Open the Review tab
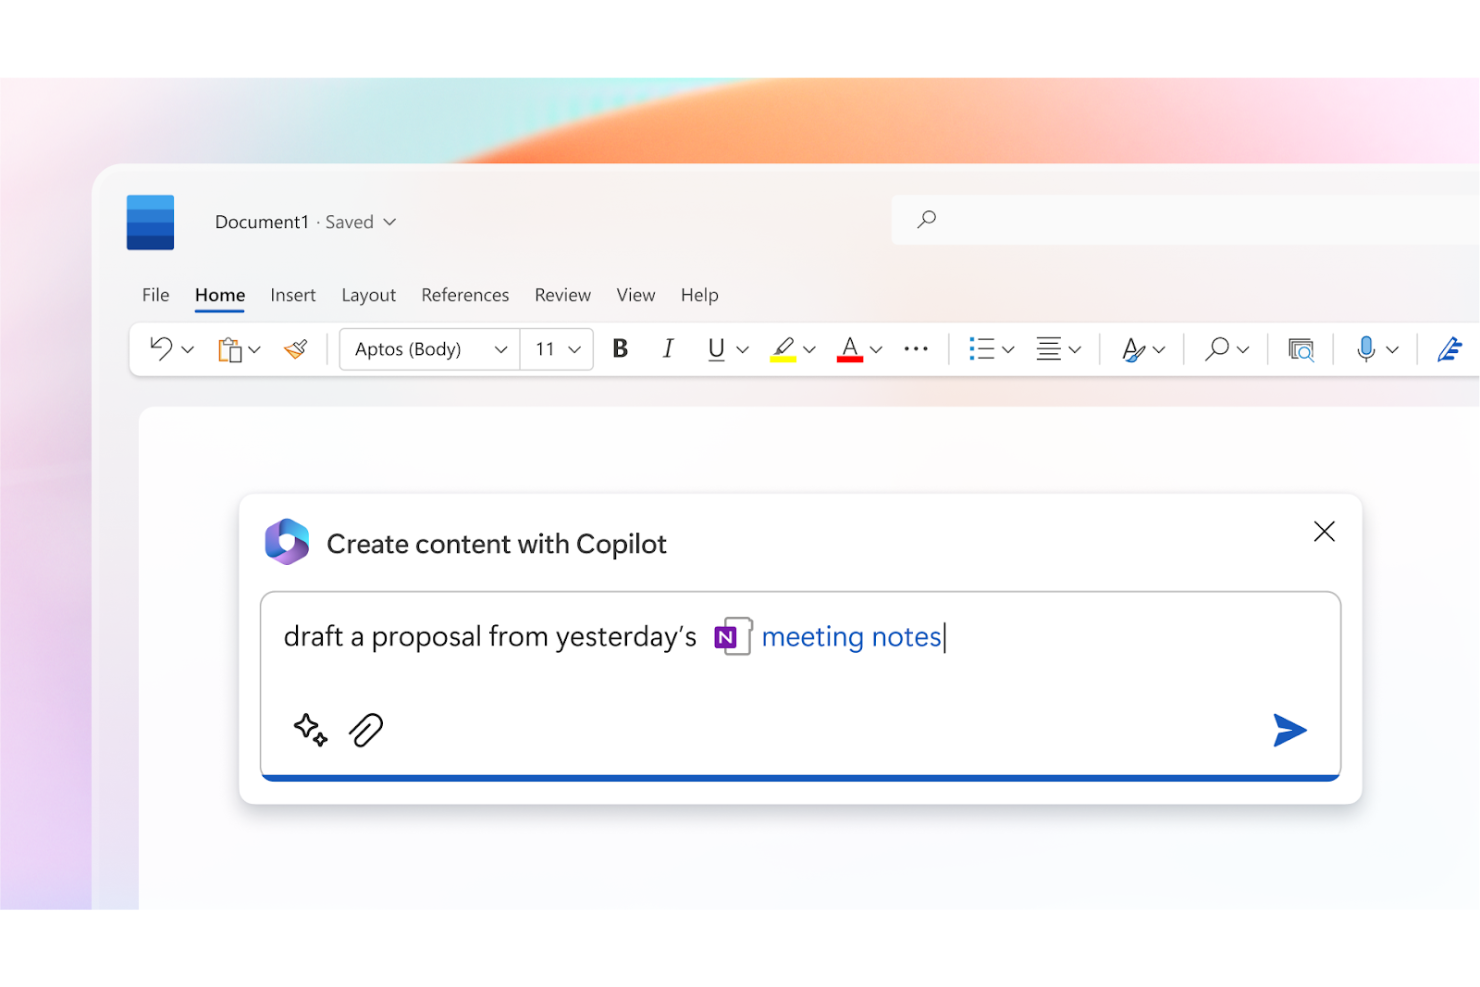 pyautogui.click(x=563, y=295)
